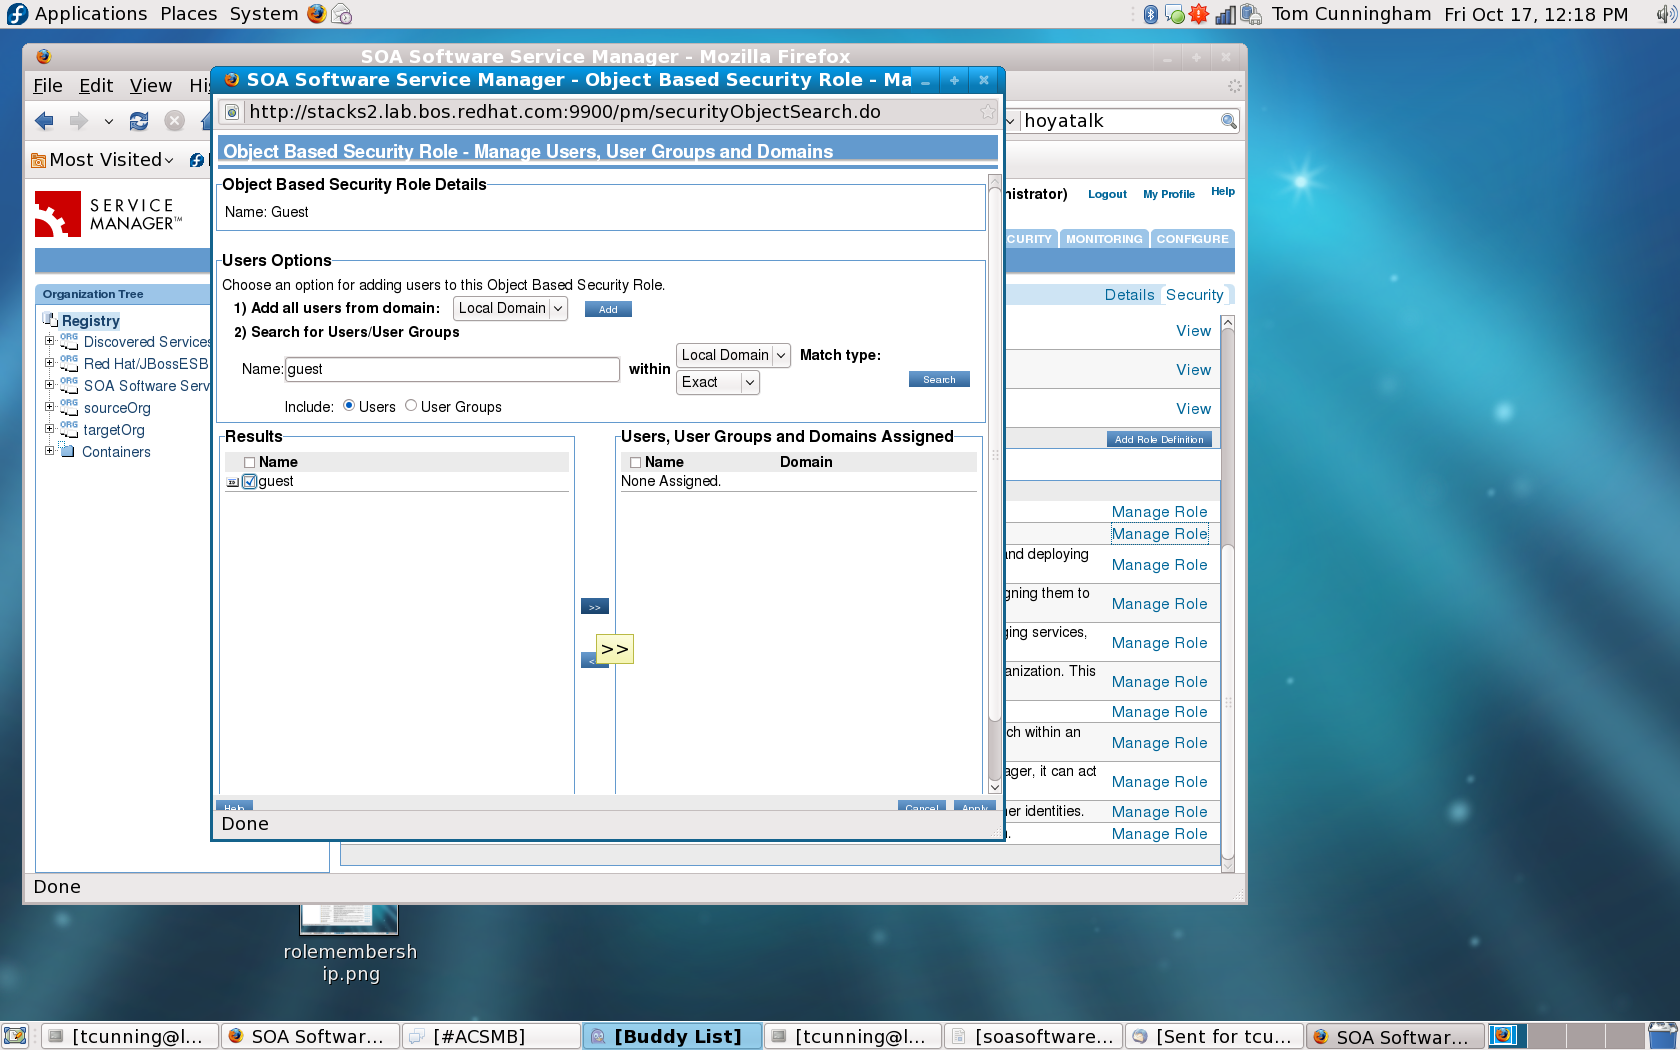The image size is (1680, 1050).
Task: Click the Reload page icon
Action: pyautogui.click(x=139, y=121)
